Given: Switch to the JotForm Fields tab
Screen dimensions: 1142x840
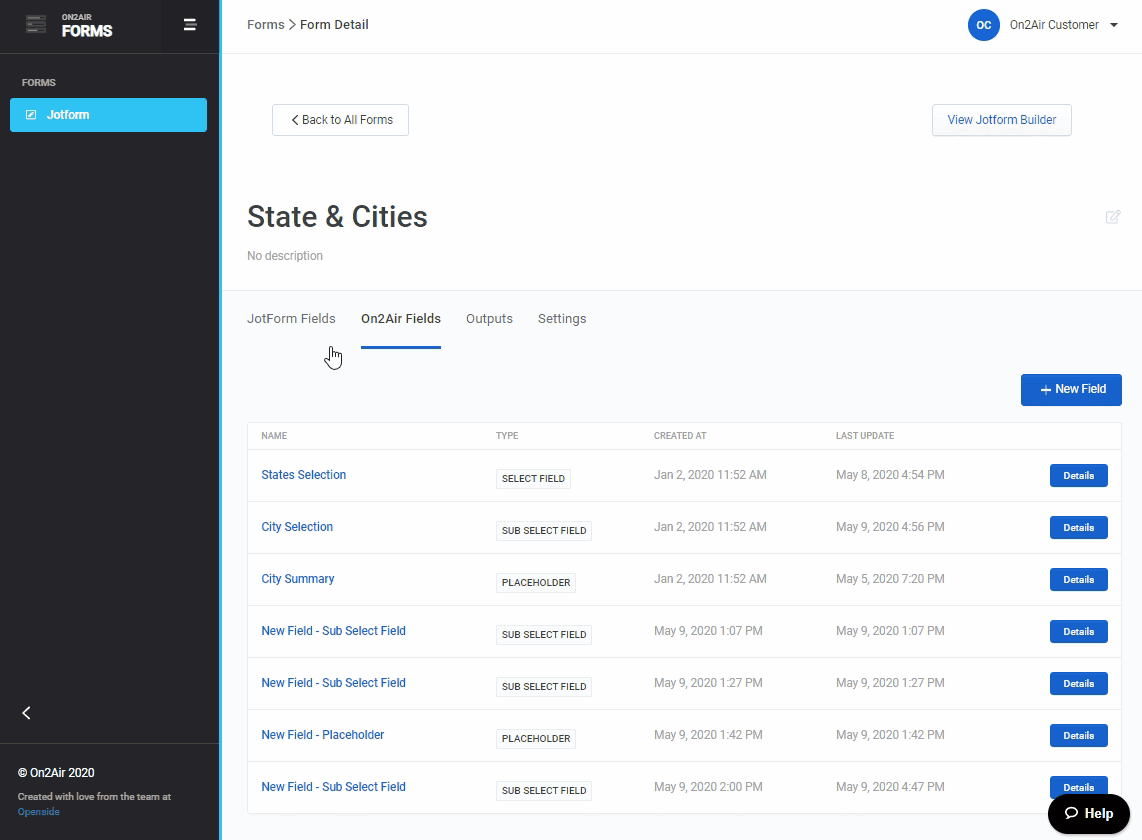Looking at the screenshot, I should [291, 319].
